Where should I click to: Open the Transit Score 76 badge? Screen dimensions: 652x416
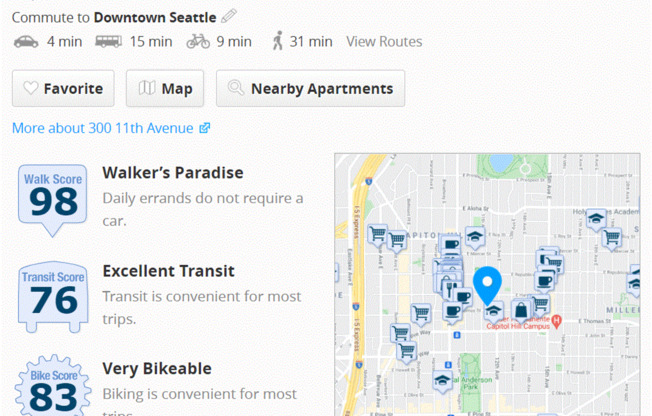tap(53, 297)
